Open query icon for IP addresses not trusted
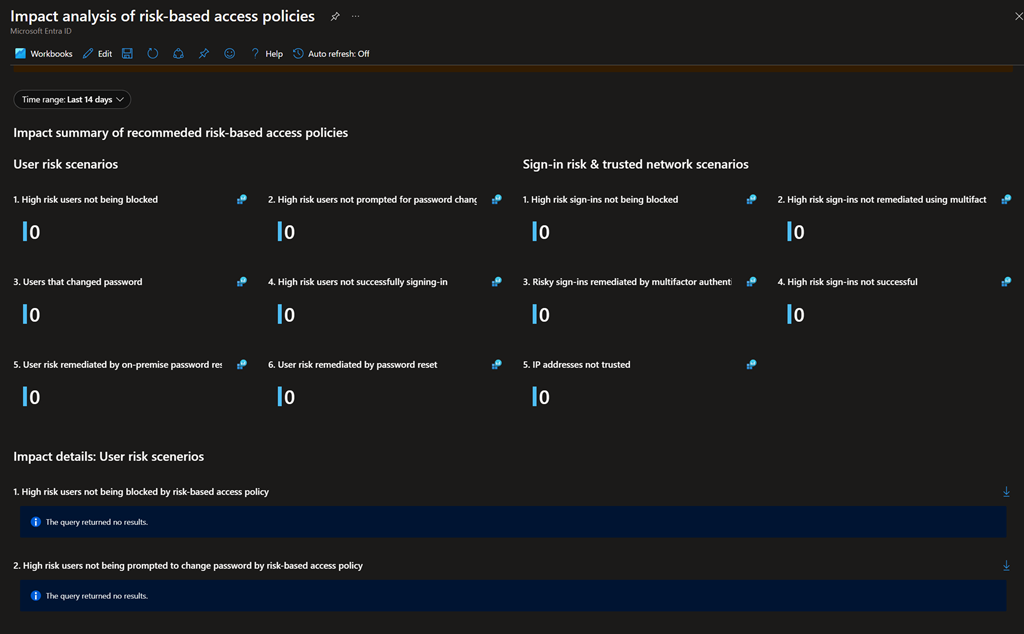 (751, 365)
